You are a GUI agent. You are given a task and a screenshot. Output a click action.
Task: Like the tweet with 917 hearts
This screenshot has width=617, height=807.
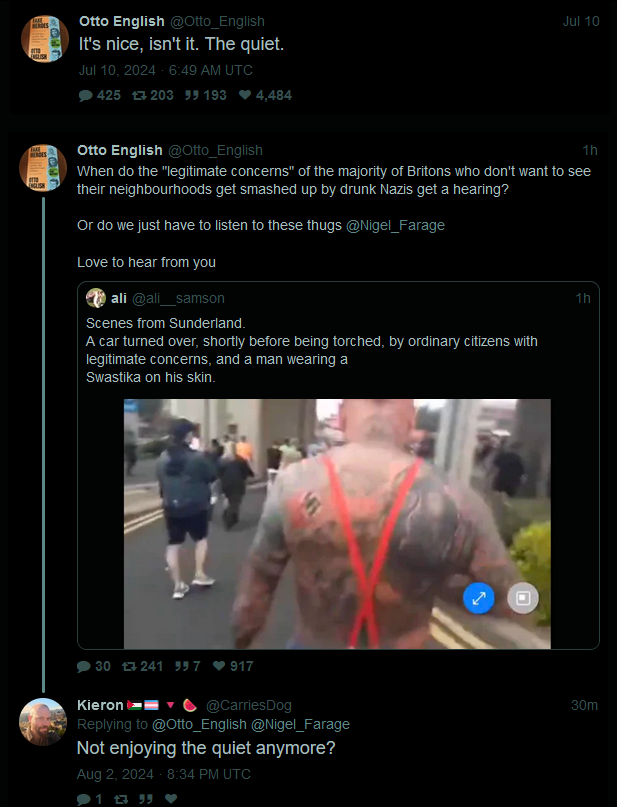pyautogui.click(x=219, y=666)
